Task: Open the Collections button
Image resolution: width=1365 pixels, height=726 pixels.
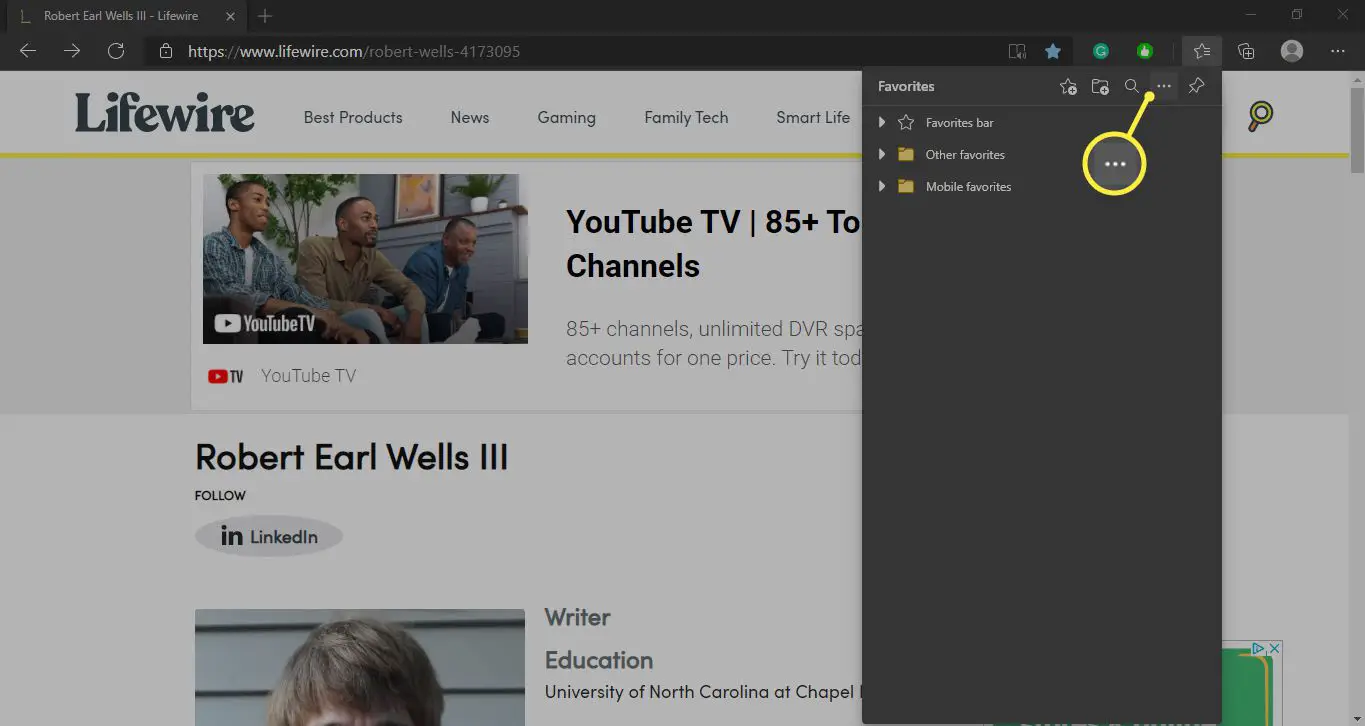Action: click(1246, 51)
